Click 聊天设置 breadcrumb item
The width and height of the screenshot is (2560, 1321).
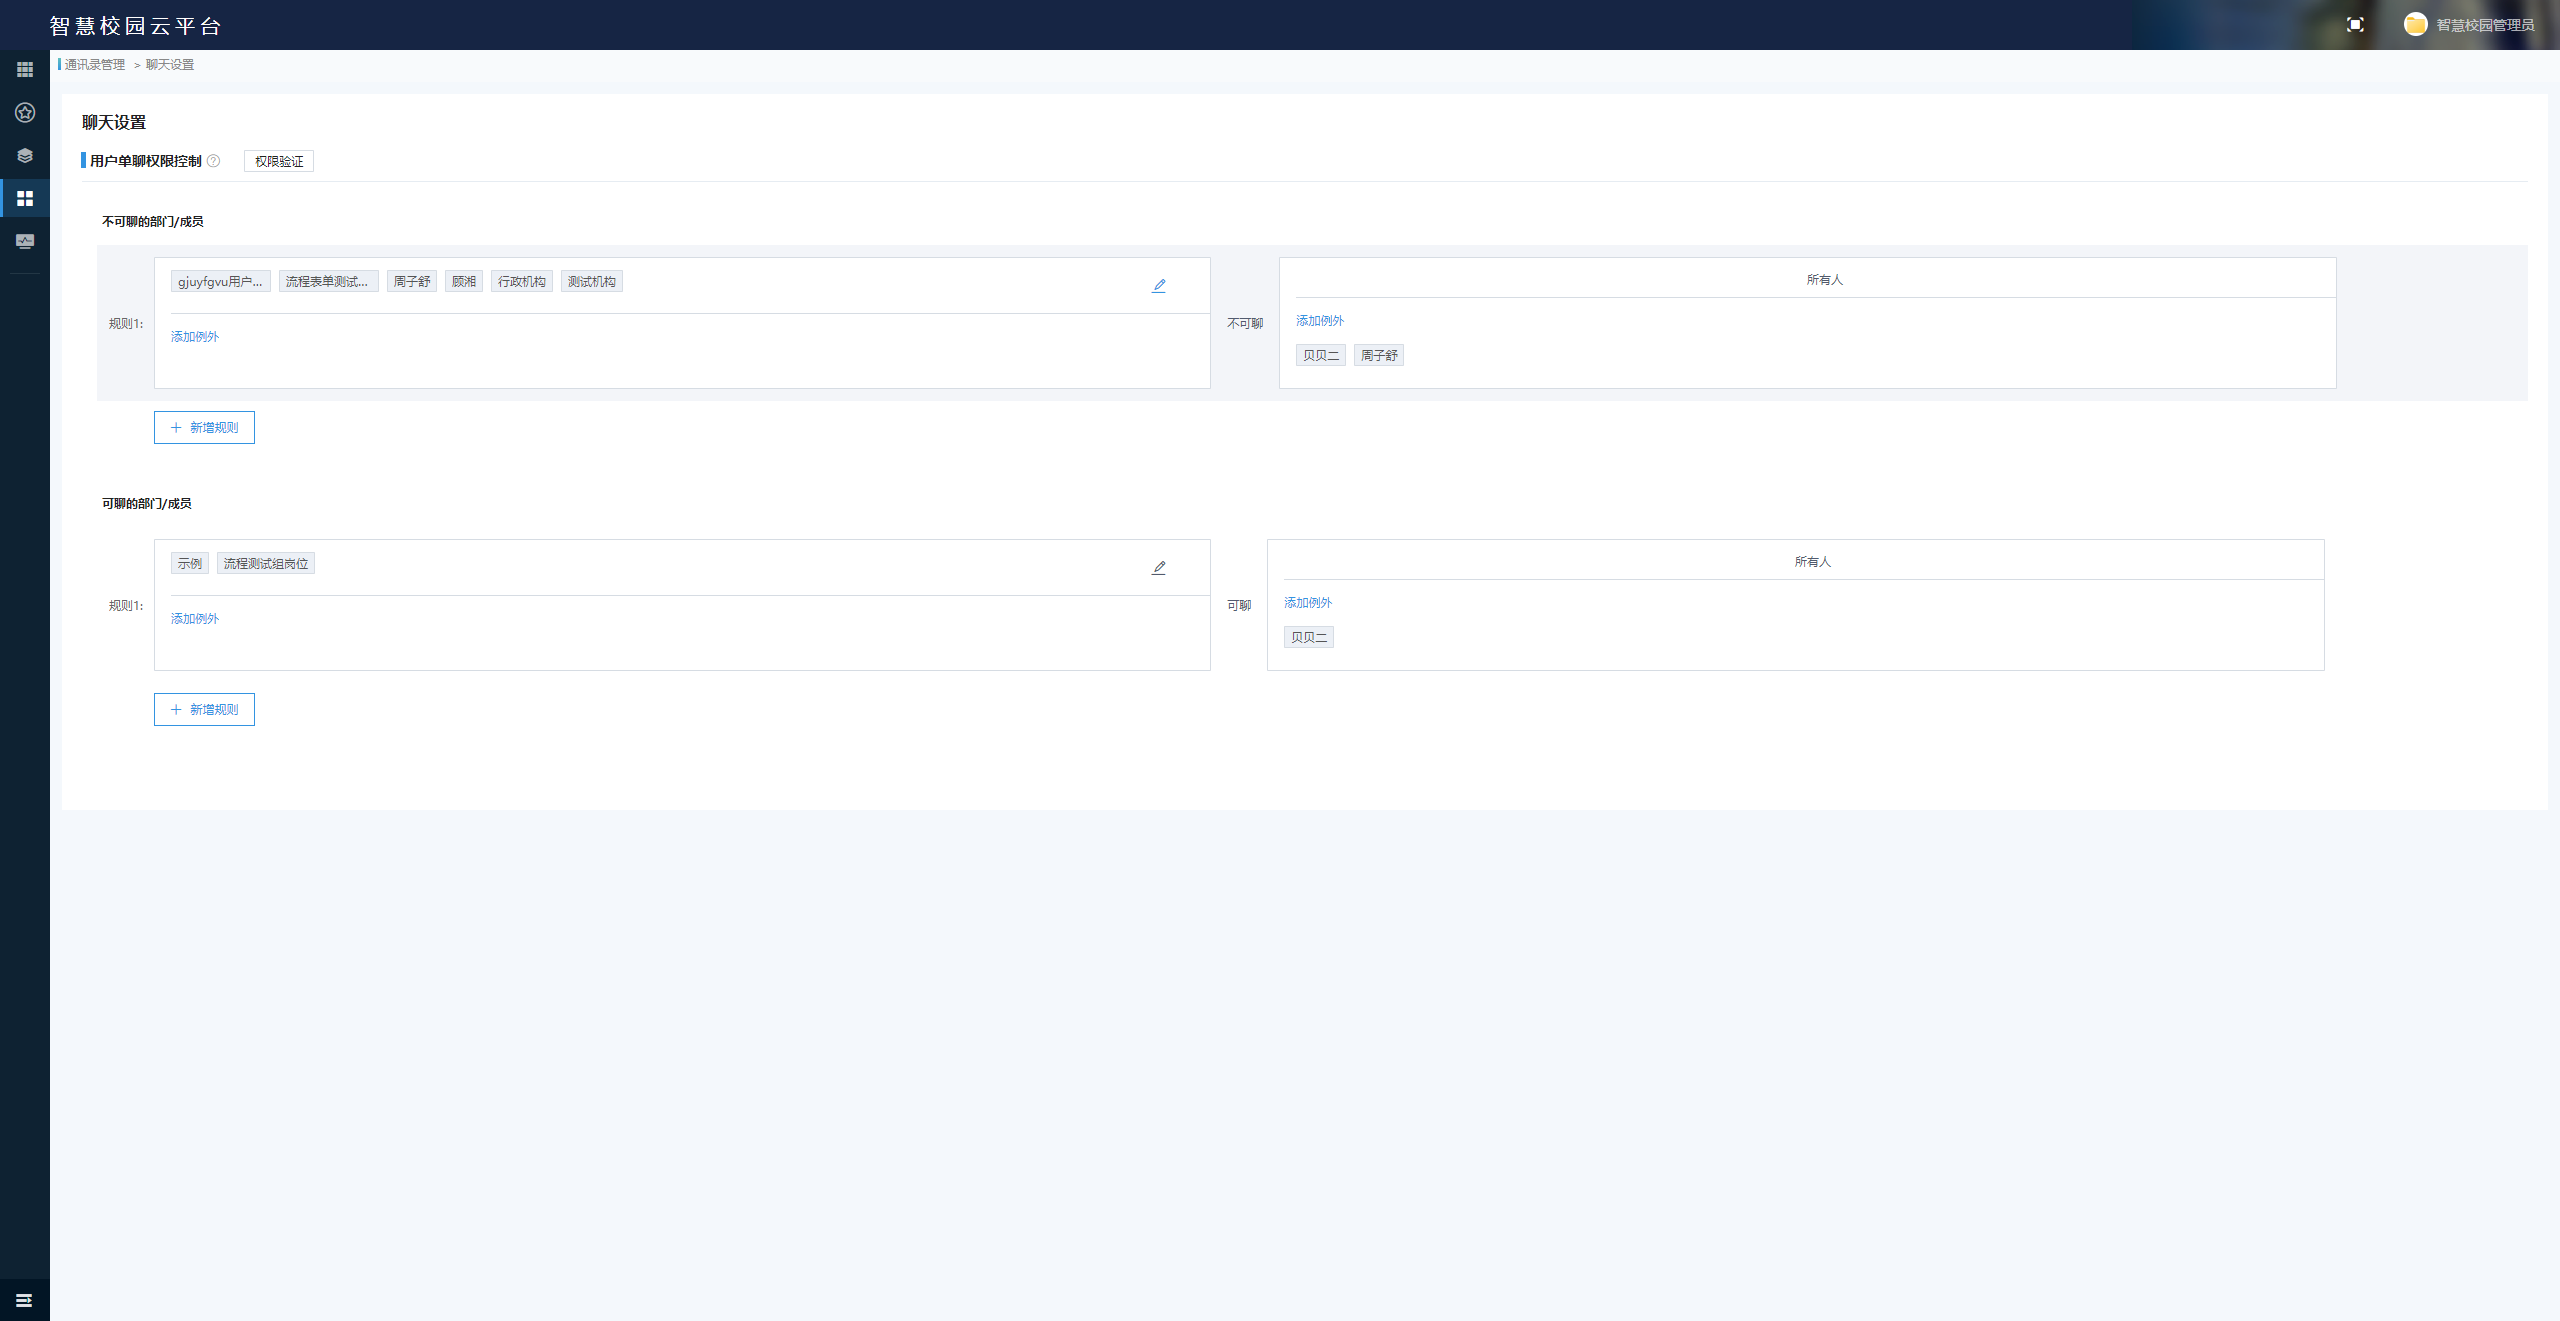[x=170, y=65]
